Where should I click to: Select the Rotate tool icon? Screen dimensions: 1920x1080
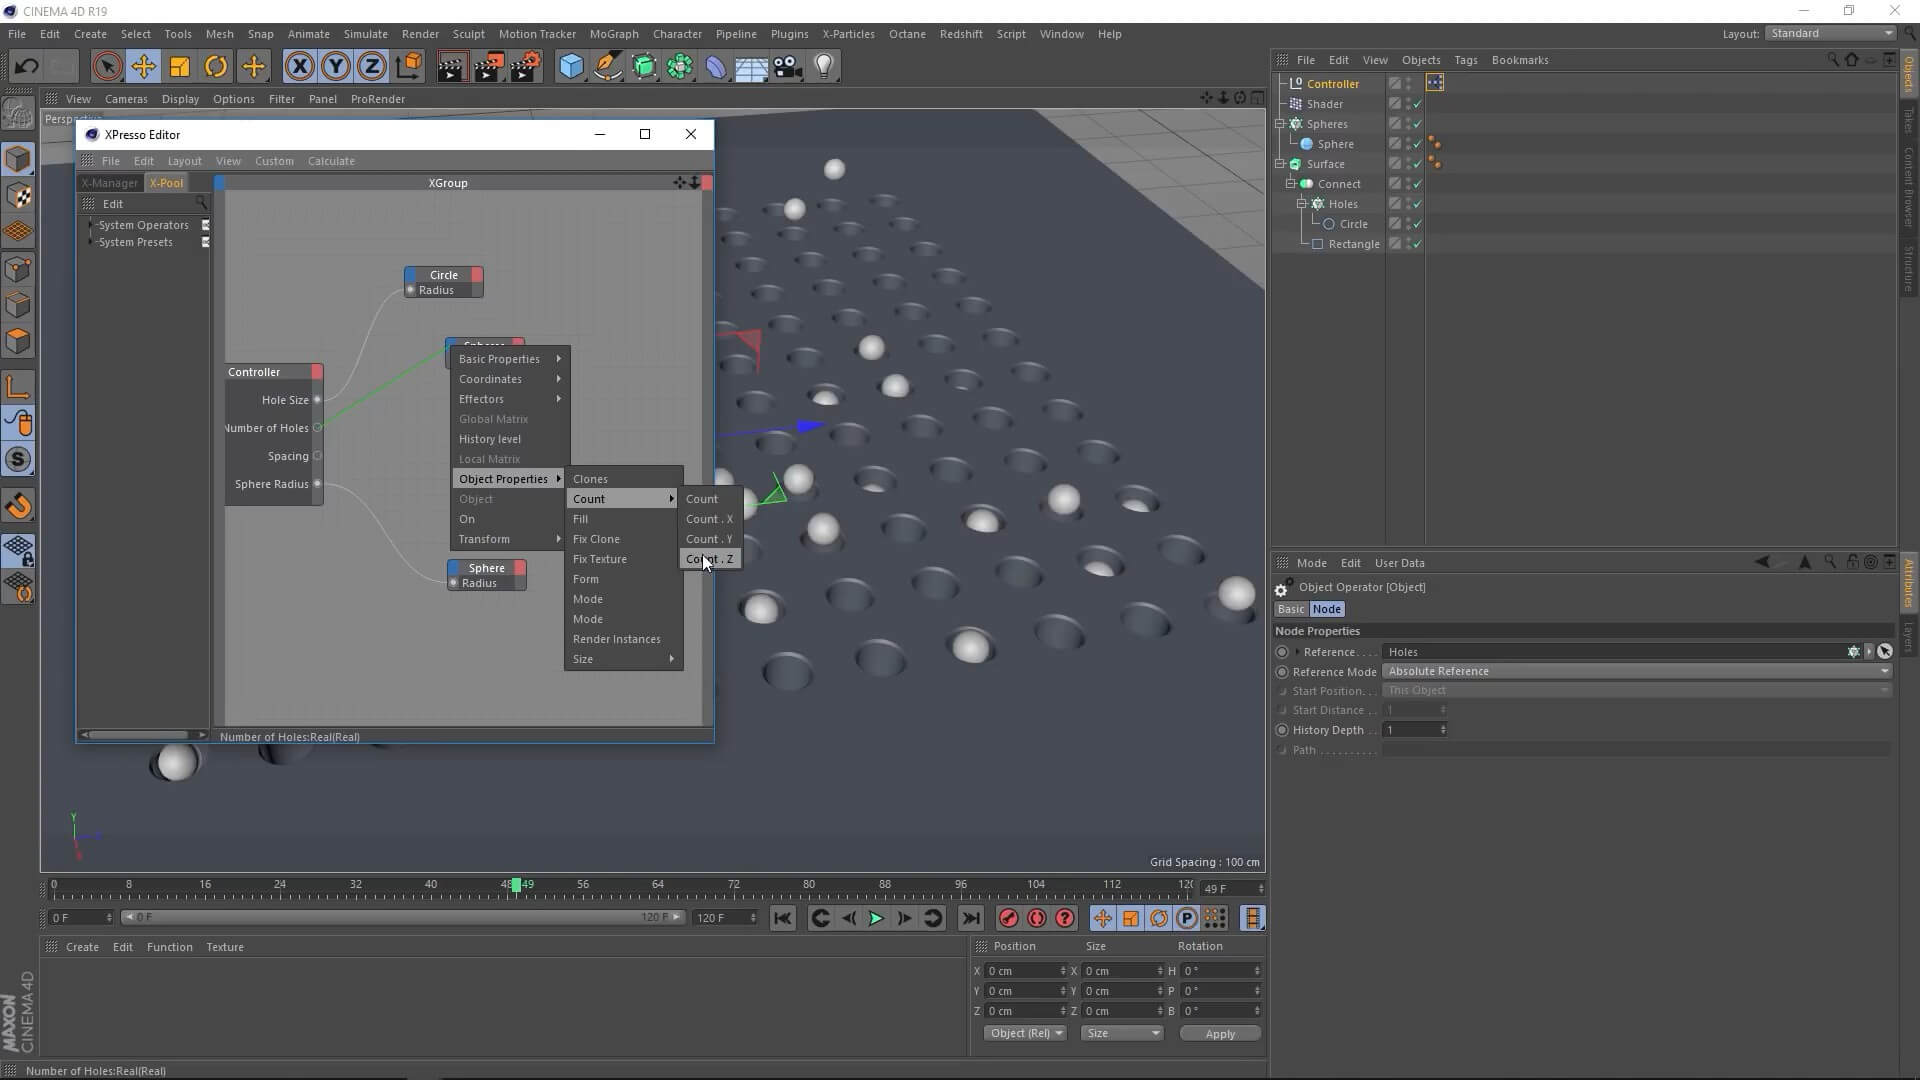pos(216,67)
